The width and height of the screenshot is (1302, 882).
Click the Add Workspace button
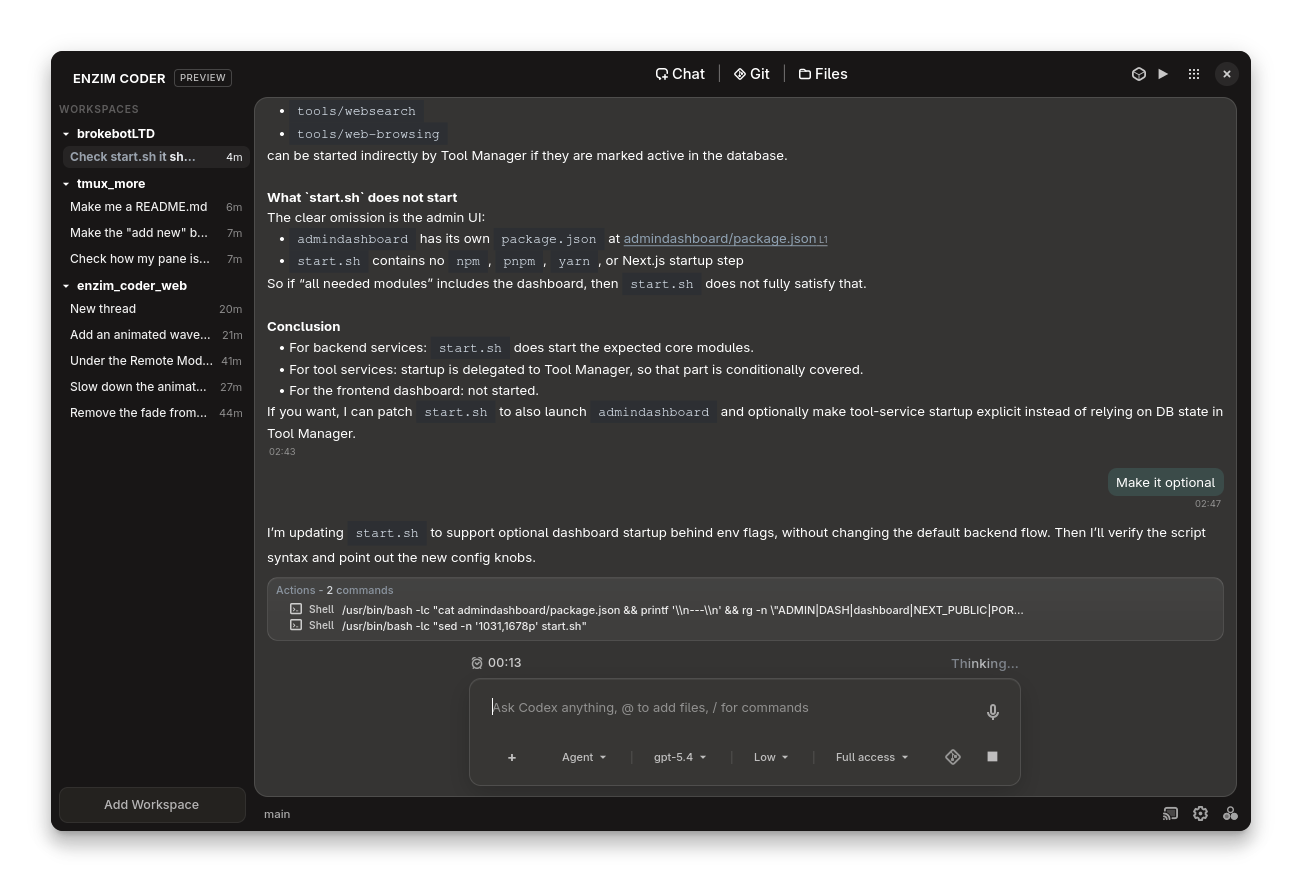tap(152, 804)
